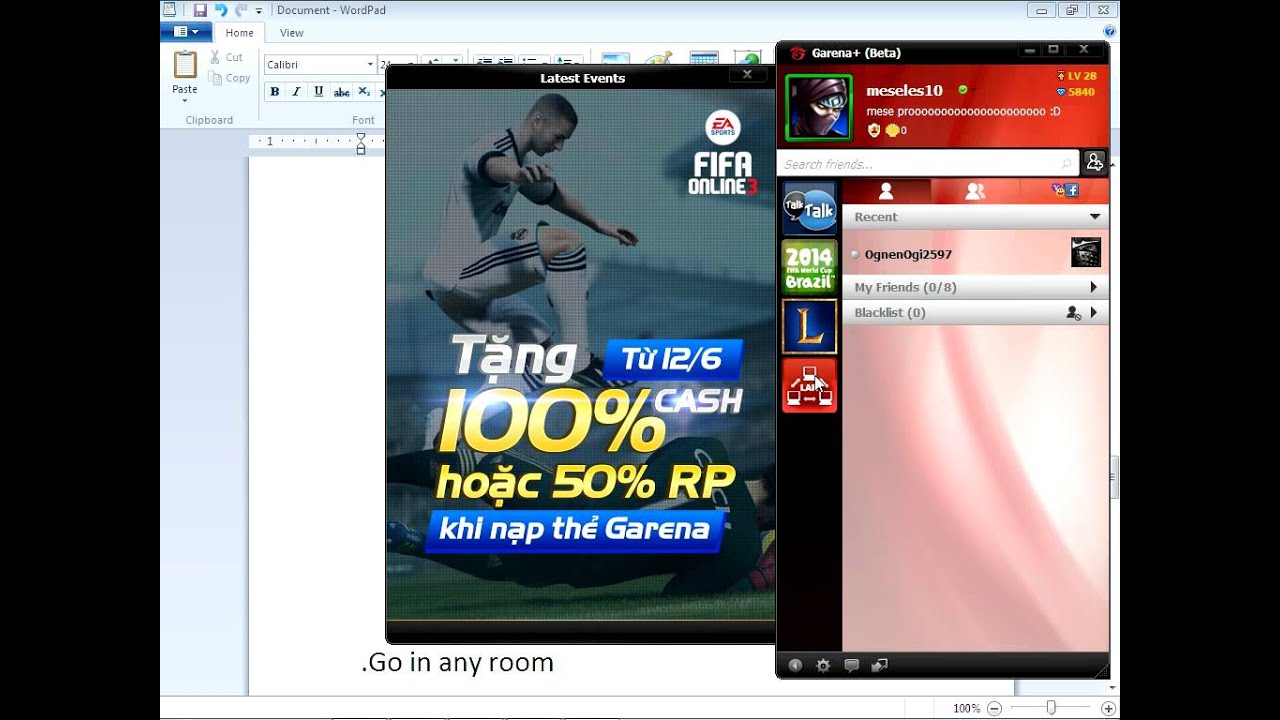Image resolution: width=1280 pixels, height=720 pixels.
Task: Open Garena settings gear icon
Action: tap(823, 665)
